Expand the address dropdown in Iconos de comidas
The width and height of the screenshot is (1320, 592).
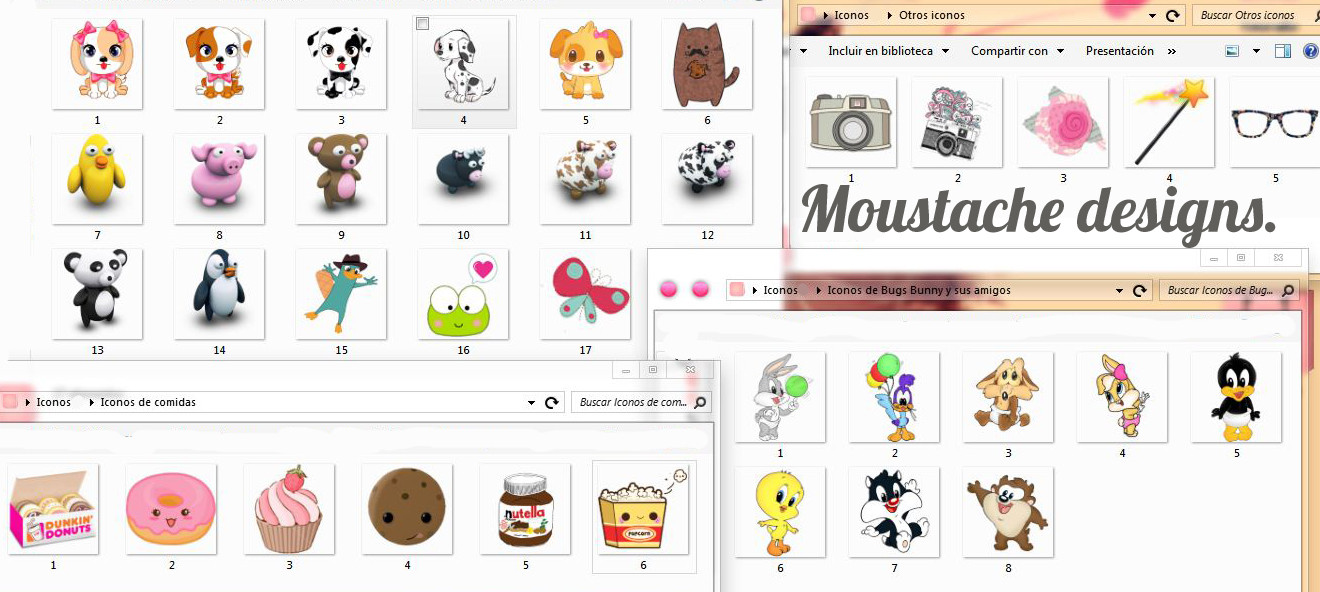[x=531, y=403]
